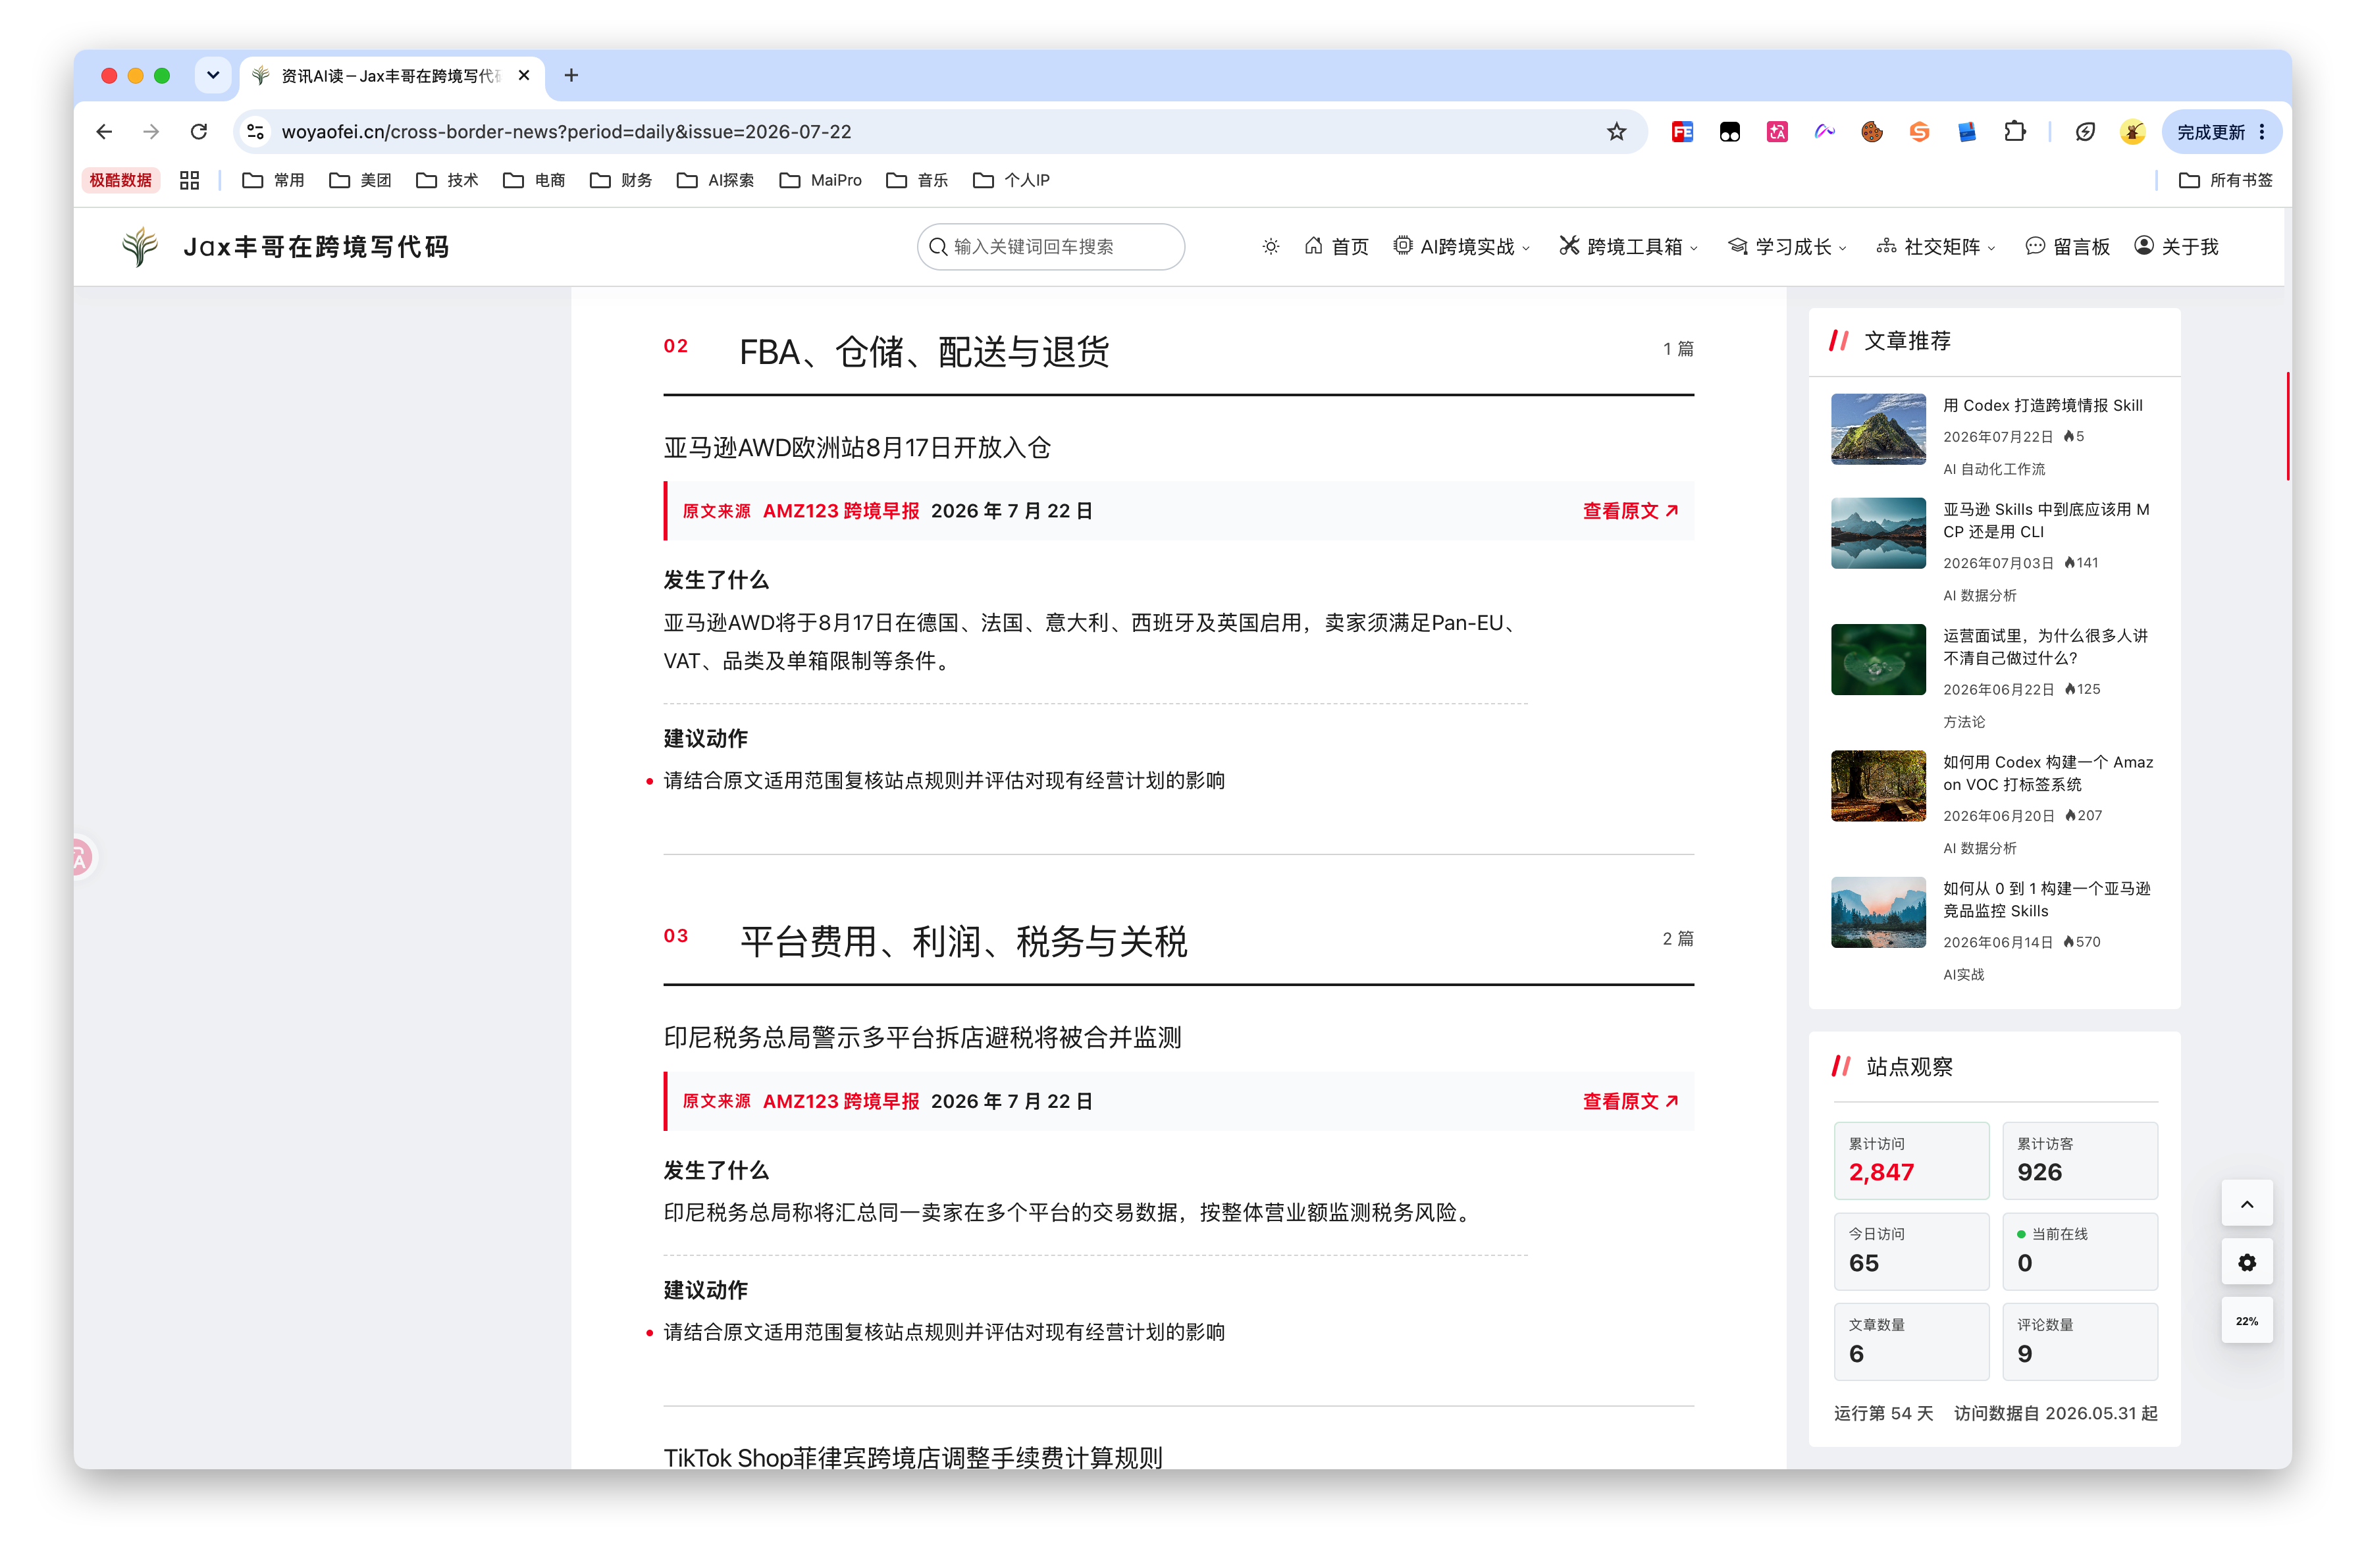Open thumbnail of Amazon VOC 打标签系统 article
Viewport: 2366px width, 1568px height.
coord(1878,786)
